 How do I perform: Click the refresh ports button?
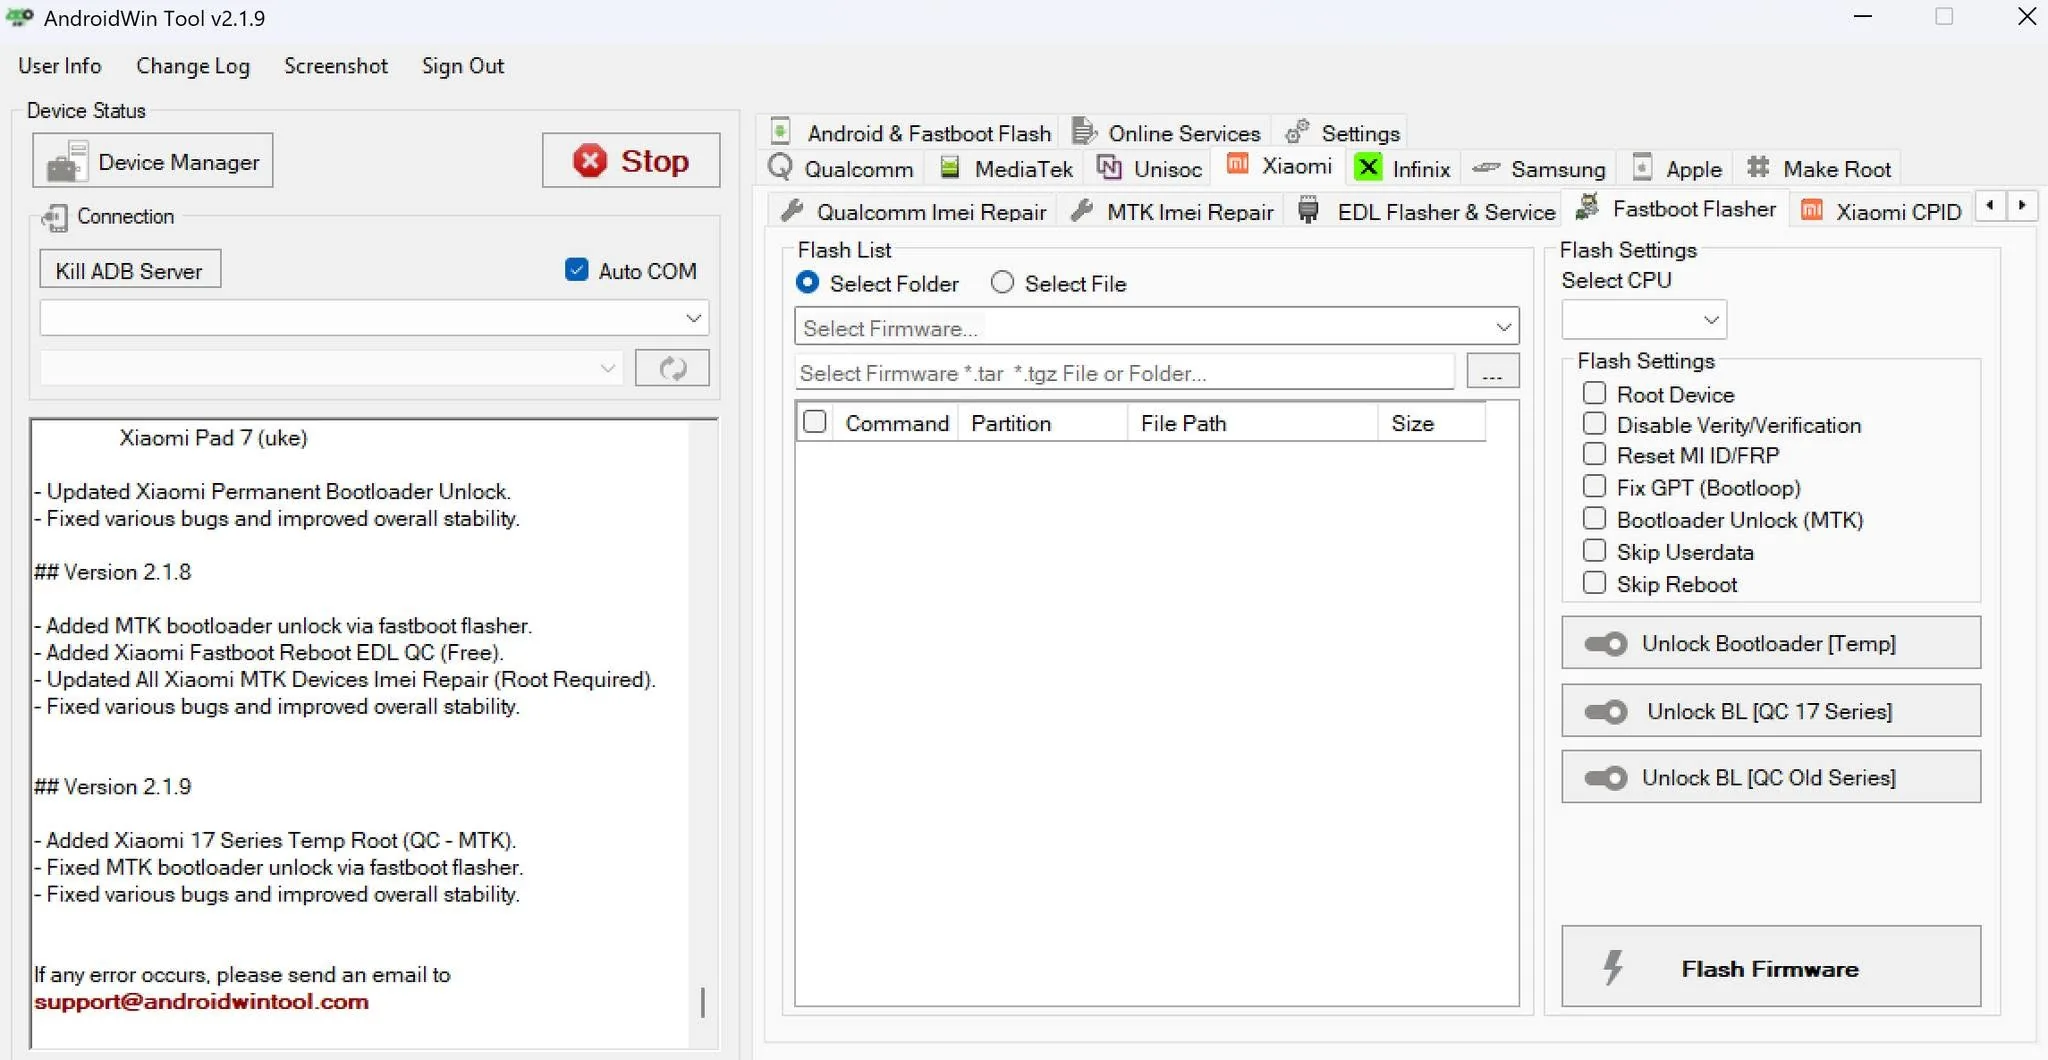click(x=672, y=368)
